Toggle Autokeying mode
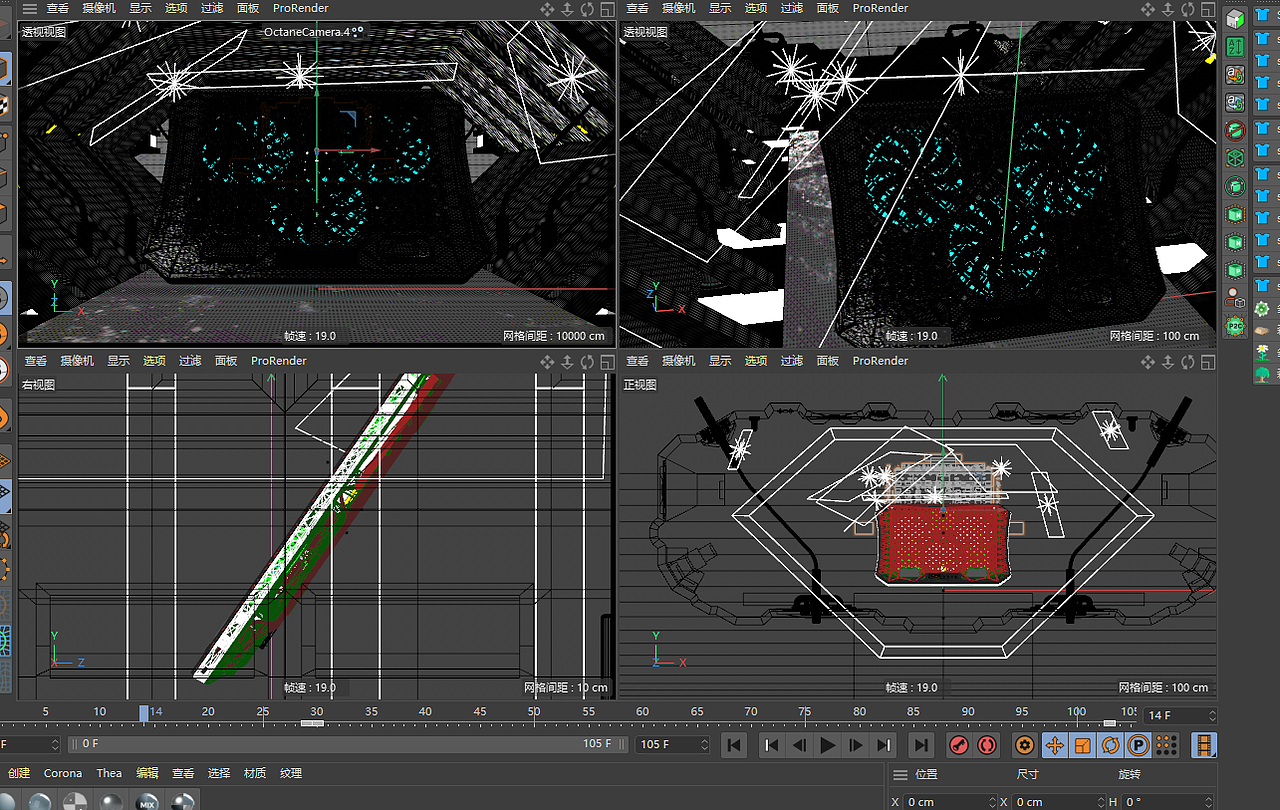 (987, 745)
